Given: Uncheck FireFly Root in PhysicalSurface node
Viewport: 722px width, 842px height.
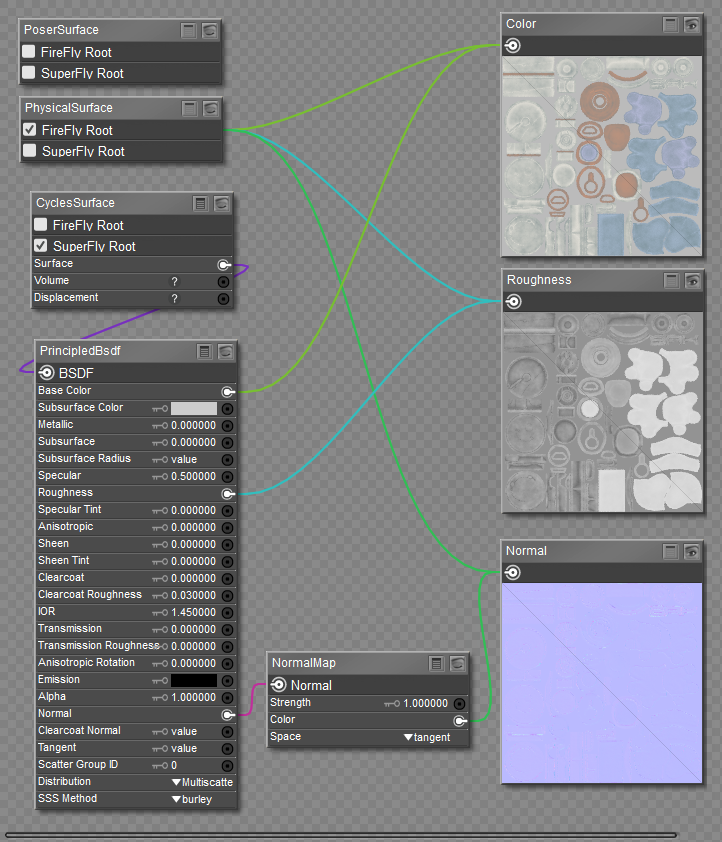Looking at the screenshot, I should pos(30,129).
